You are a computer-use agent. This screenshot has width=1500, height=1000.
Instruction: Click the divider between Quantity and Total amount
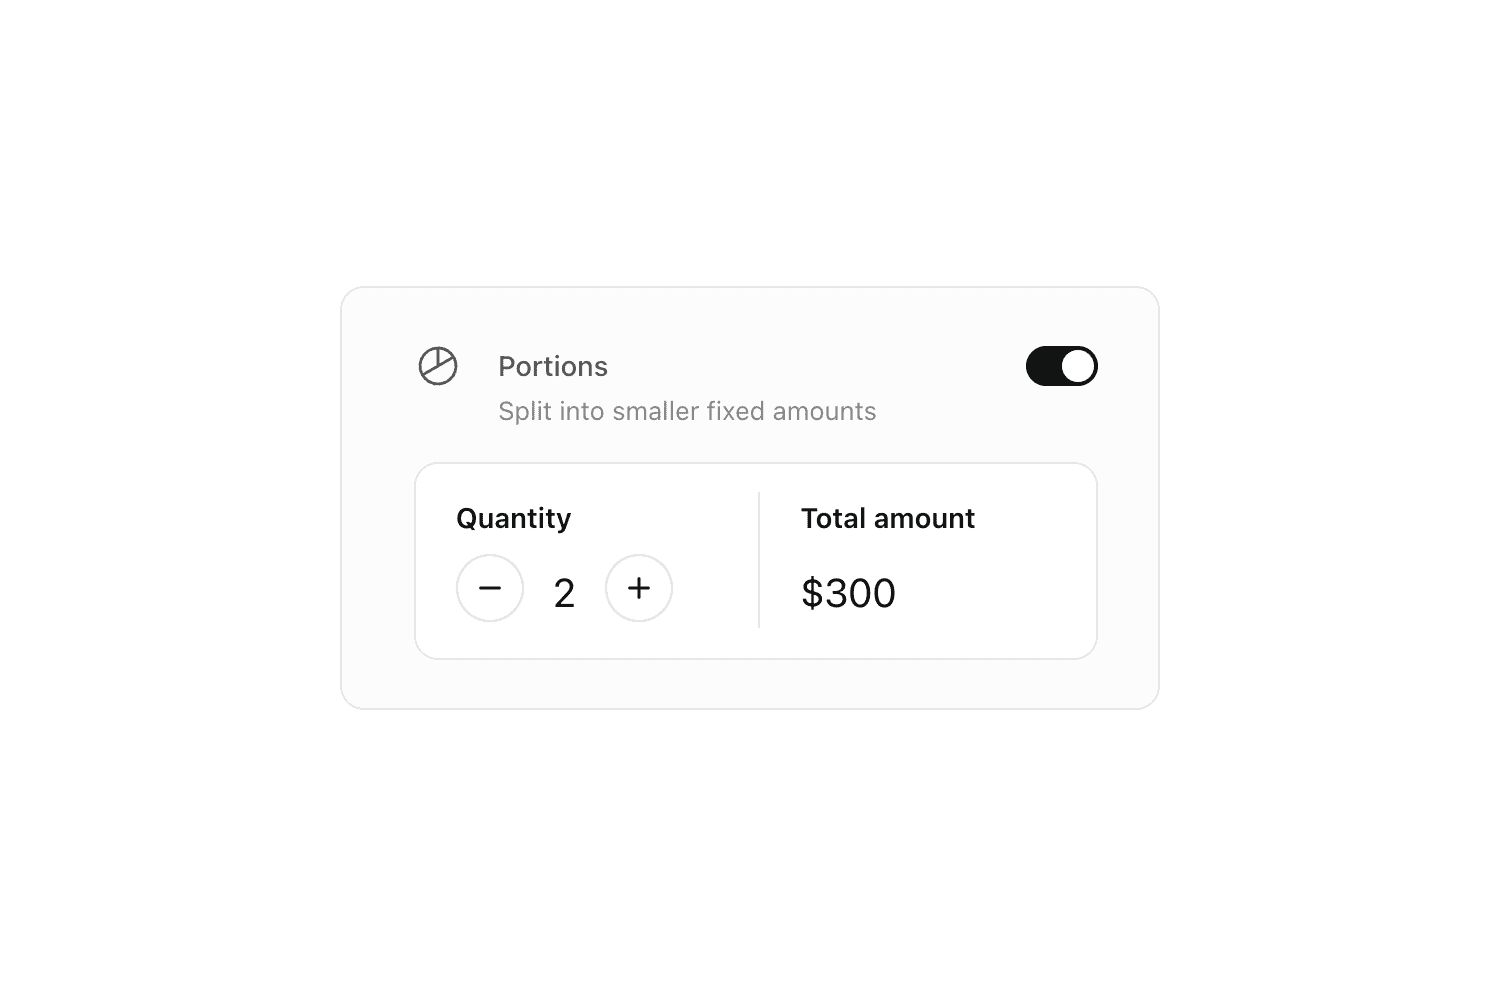[759, 560]
